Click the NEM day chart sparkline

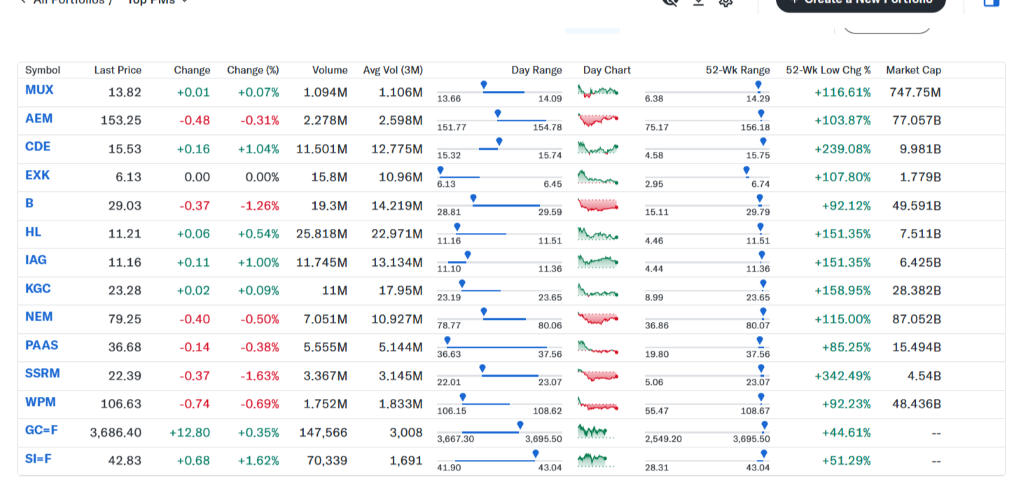tap(598, 319)
